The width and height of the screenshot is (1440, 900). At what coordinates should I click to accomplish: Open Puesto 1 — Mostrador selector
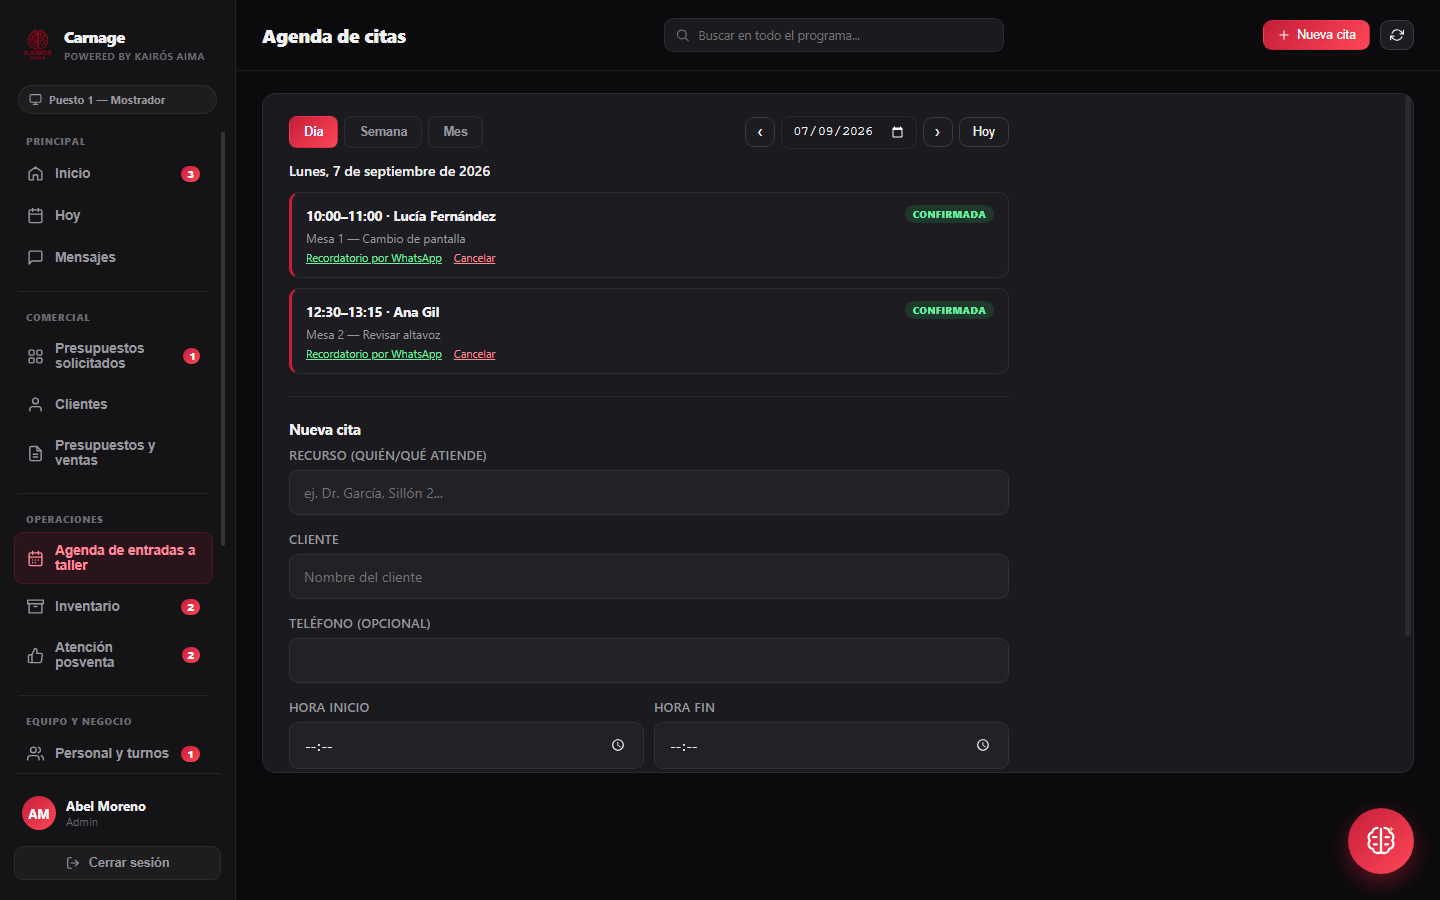[117, 100]
